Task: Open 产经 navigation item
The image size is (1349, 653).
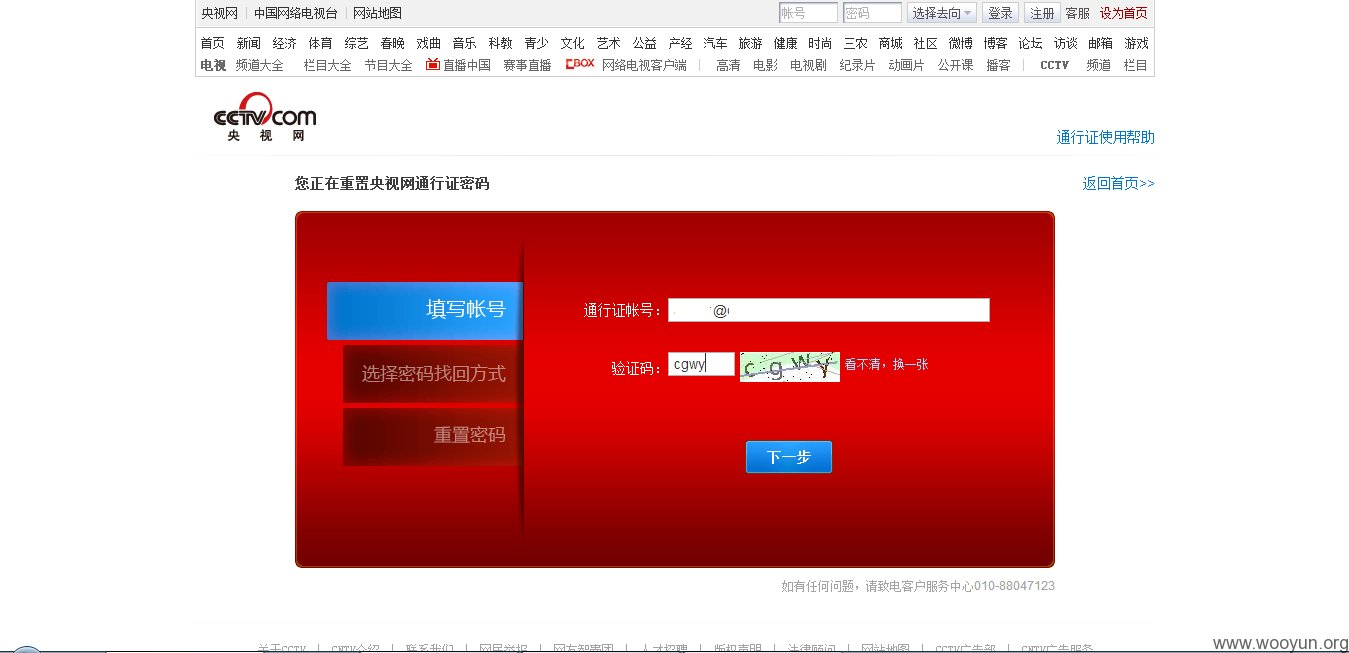Action: (x=680, y=43)
